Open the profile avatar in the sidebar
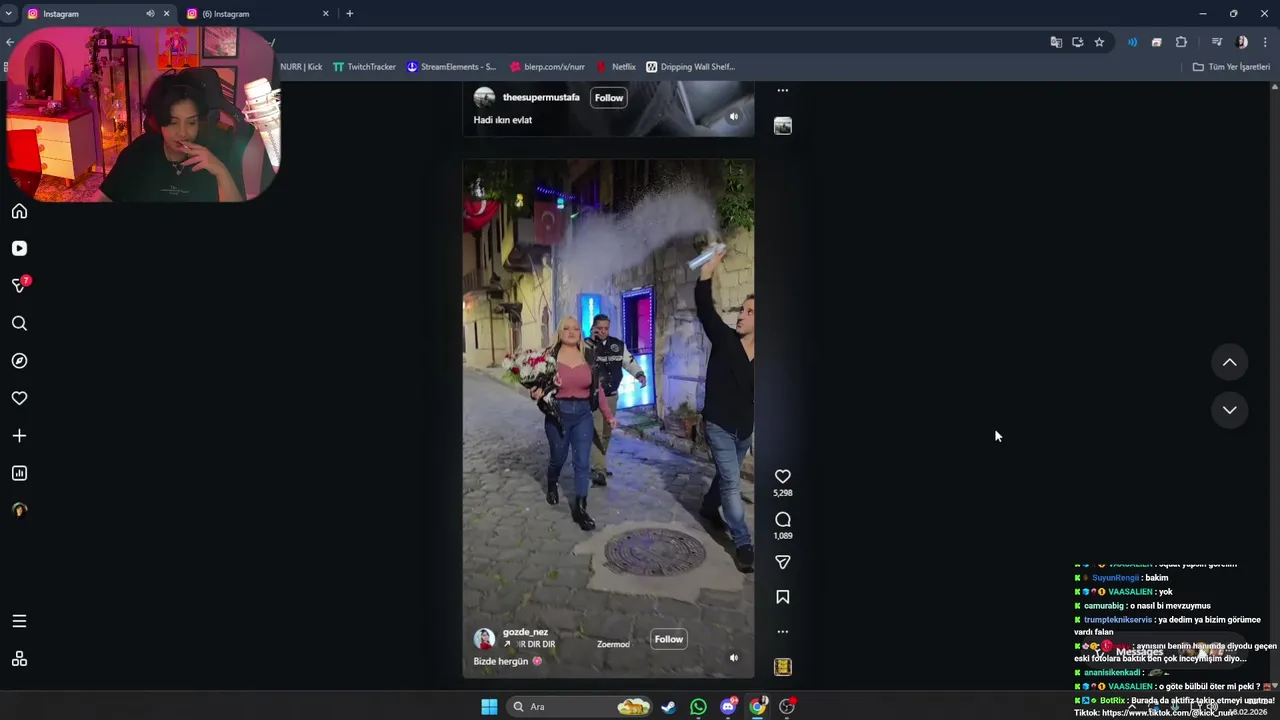 point(19,510)
